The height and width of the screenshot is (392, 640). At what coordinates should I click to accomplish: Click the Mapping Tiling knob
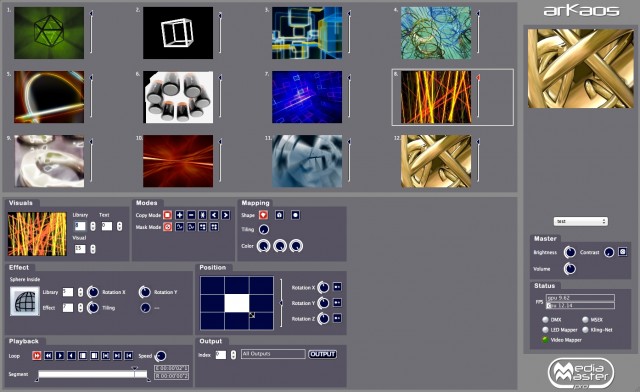(x=264, y=229)
